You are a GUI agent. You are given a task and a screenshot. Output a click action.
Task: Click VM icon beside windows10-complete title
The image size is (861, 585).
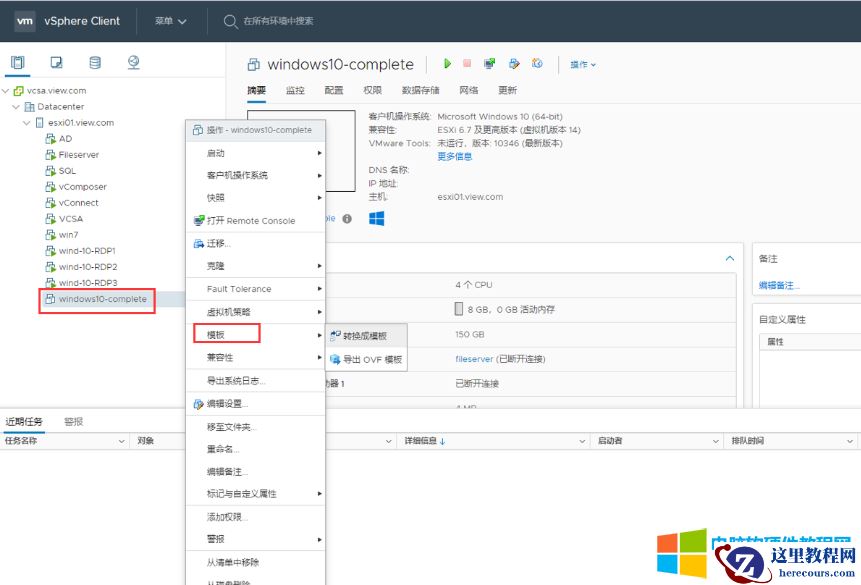[254, 65]
